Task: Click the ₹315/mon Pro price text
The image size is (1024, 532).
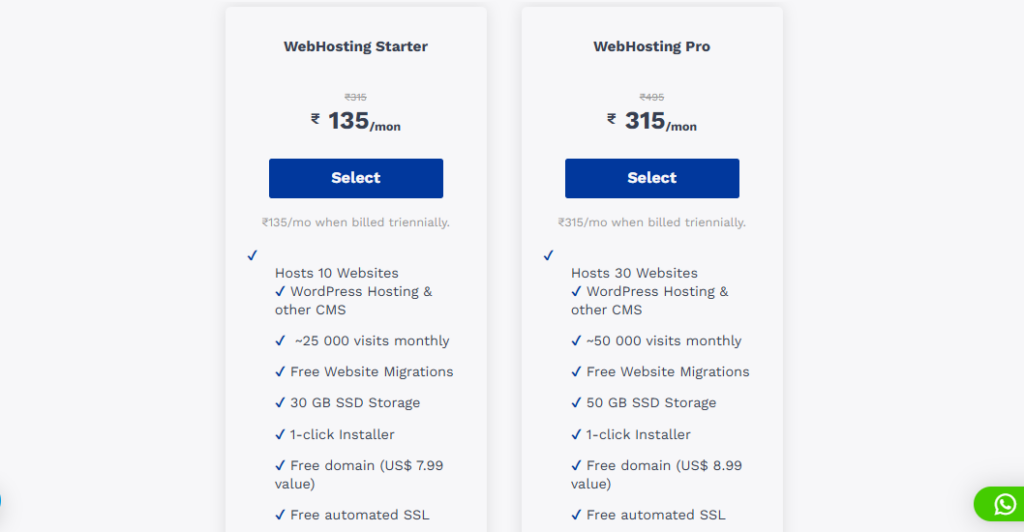Action: 652,121
